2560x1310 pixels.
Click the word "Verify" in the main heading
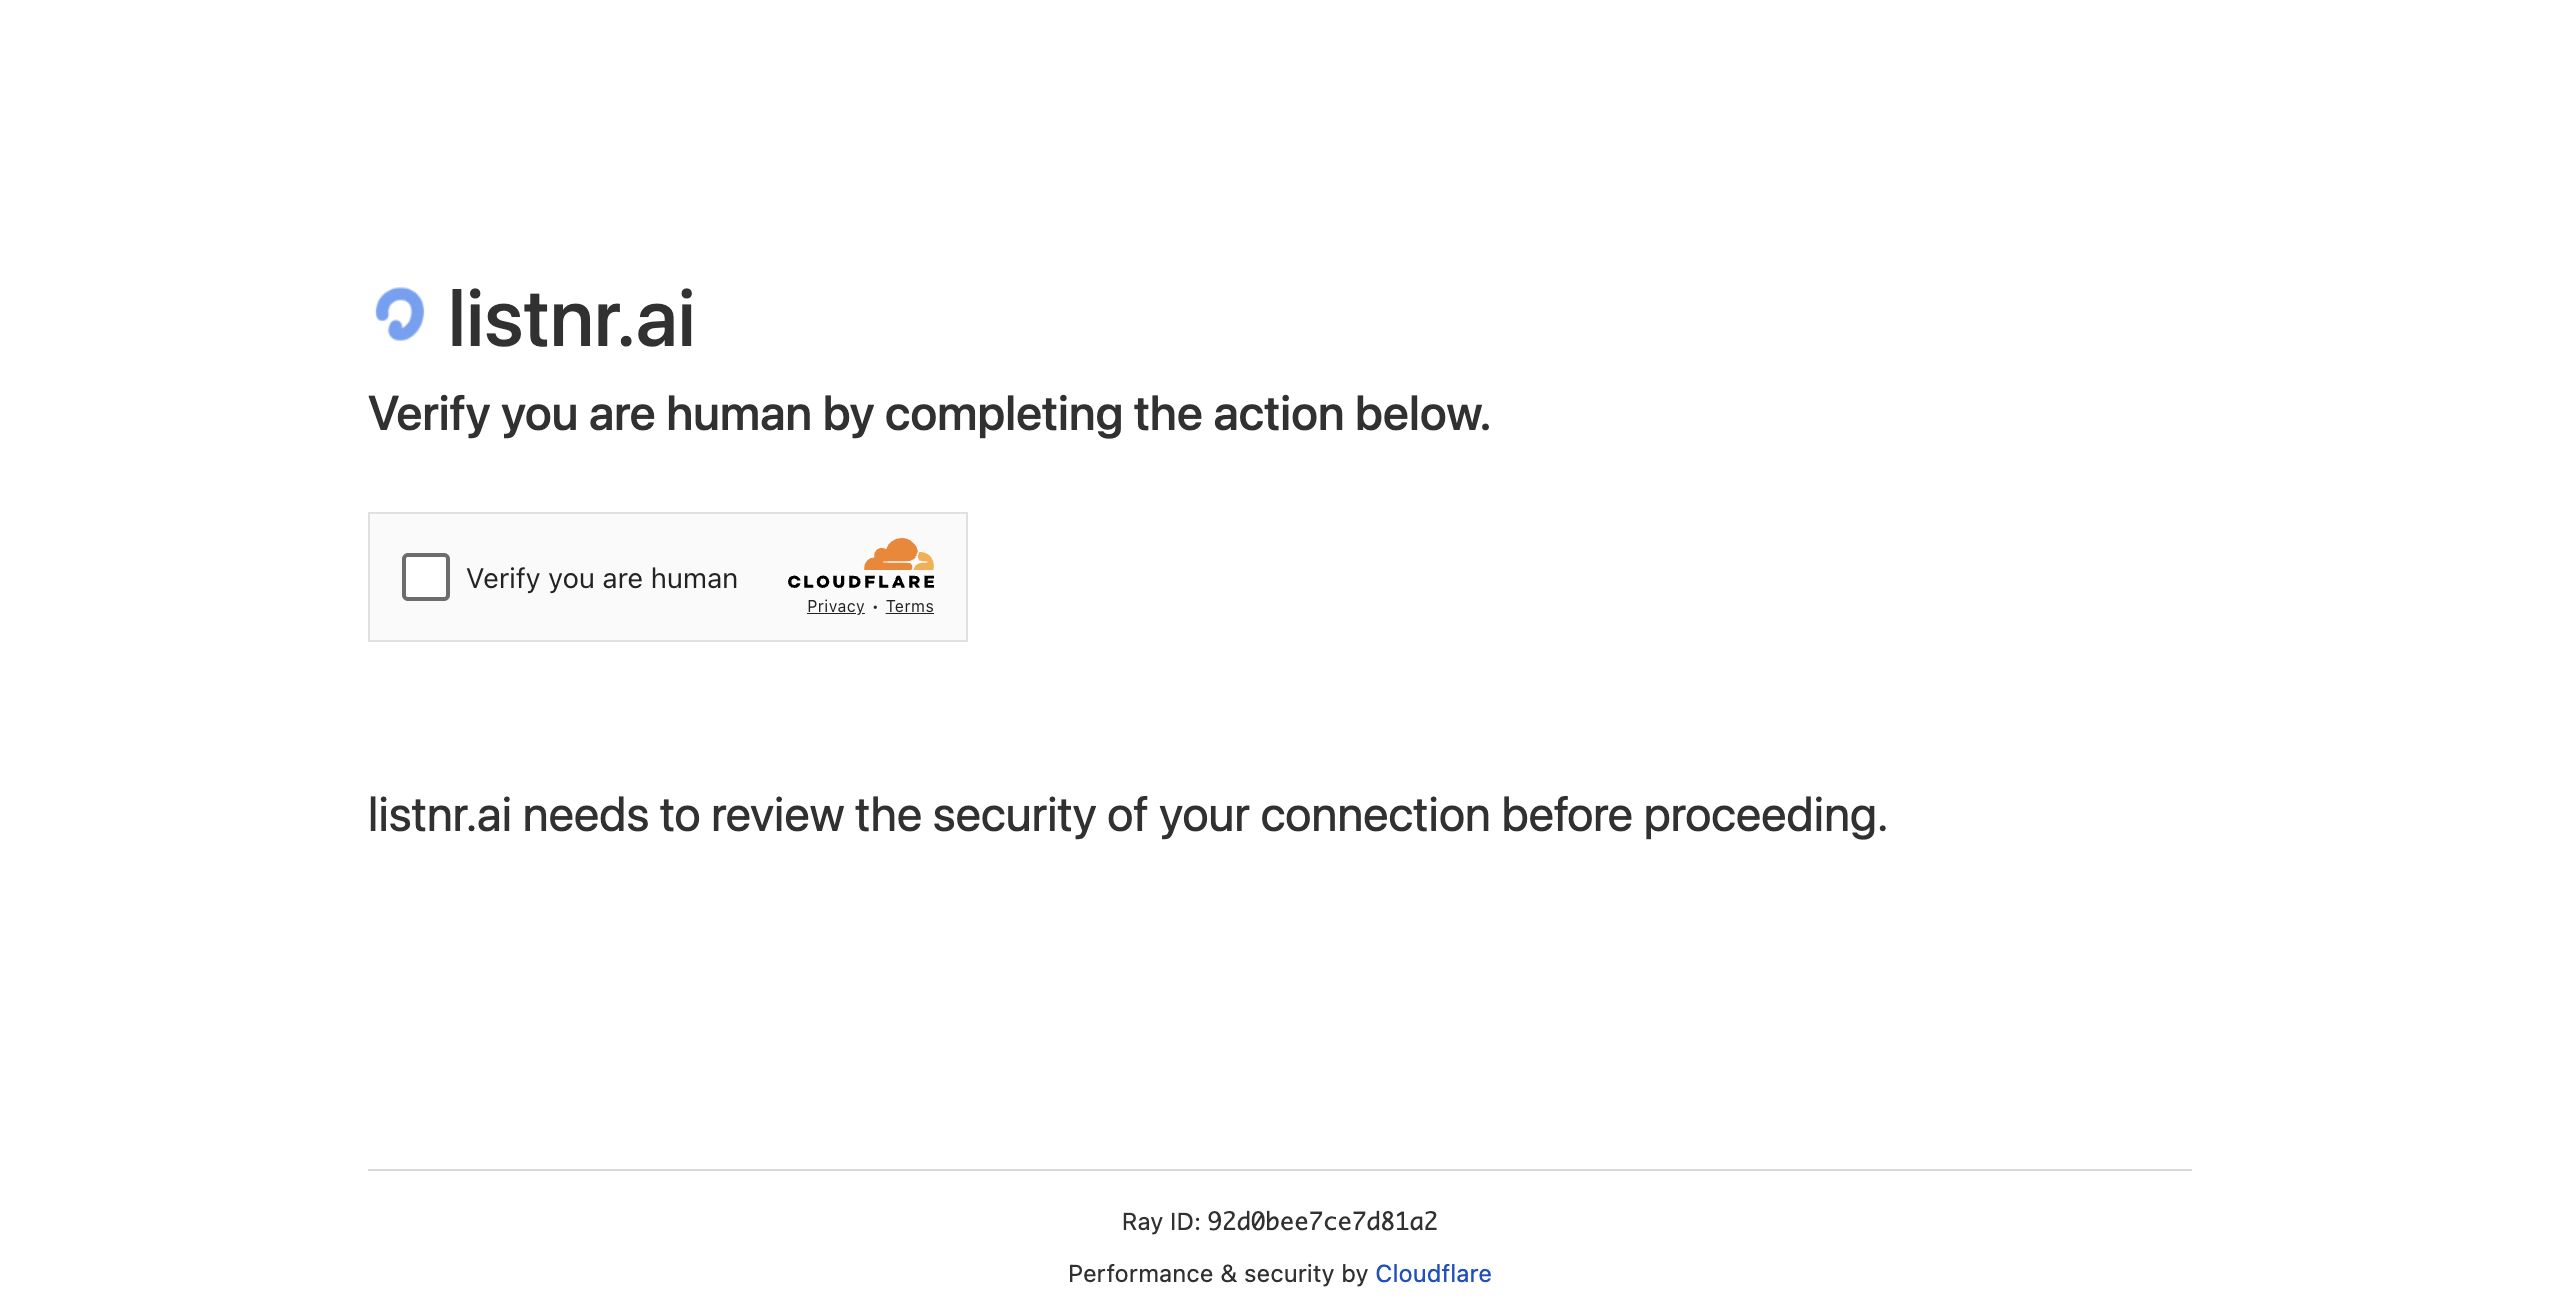[429, 414]
